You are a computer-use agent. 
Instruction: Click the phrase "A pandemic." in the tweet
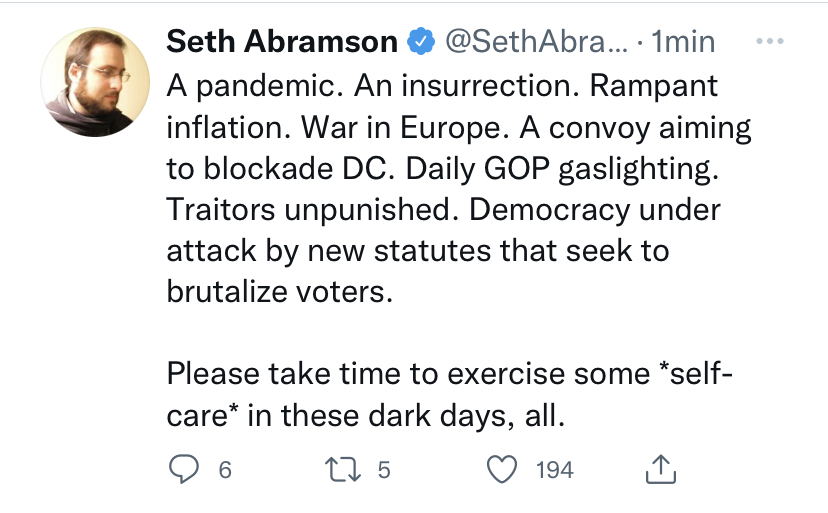241,86
